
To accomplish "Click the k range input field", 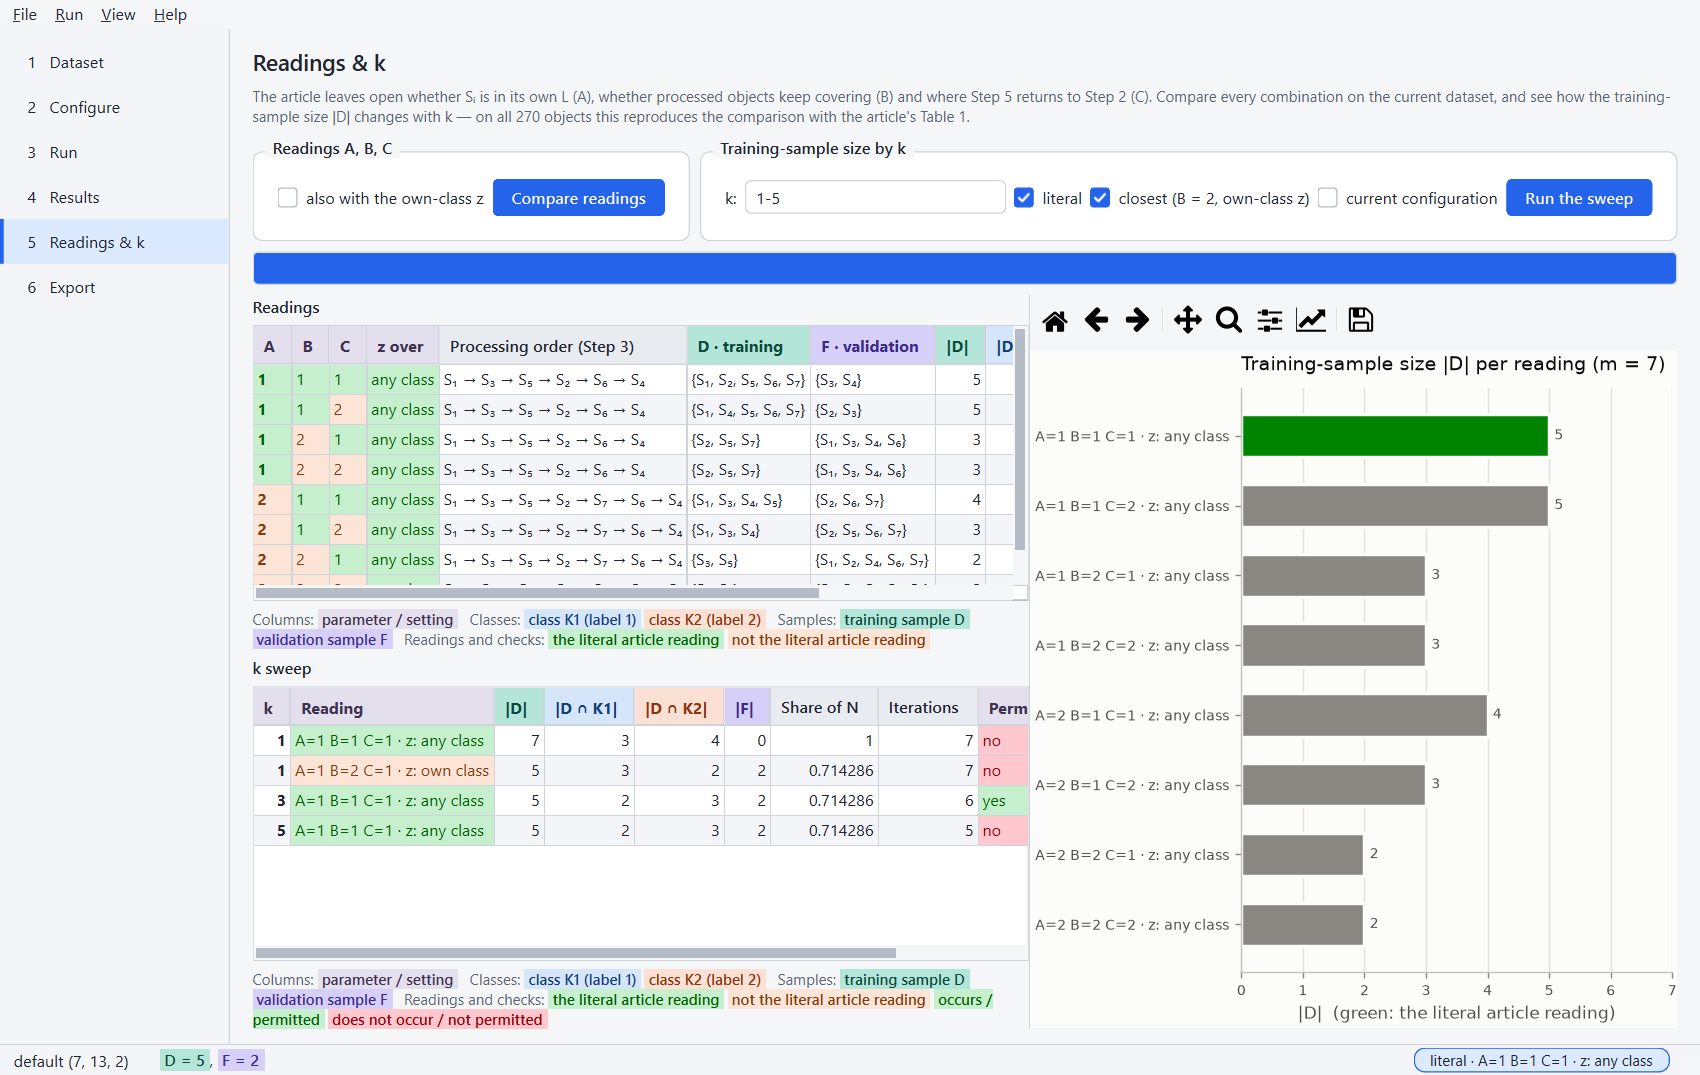I will tap(875, 198).
